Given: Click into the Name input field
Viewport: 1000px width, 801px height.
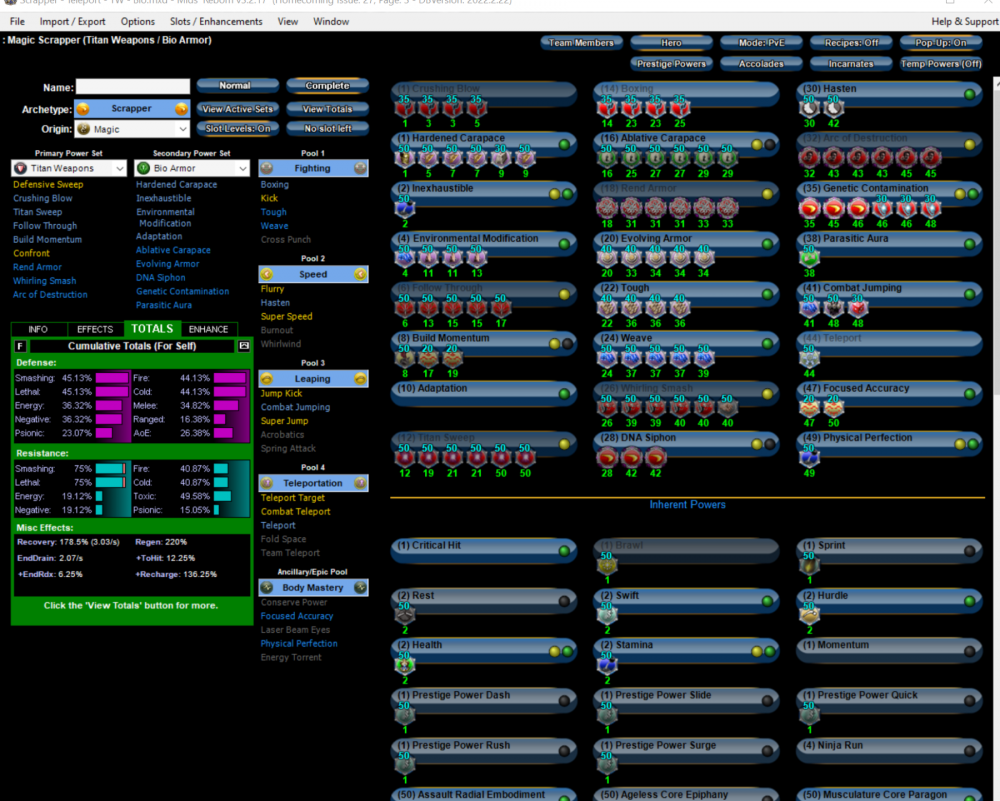Looking at the screenshot, I should 133,87.
